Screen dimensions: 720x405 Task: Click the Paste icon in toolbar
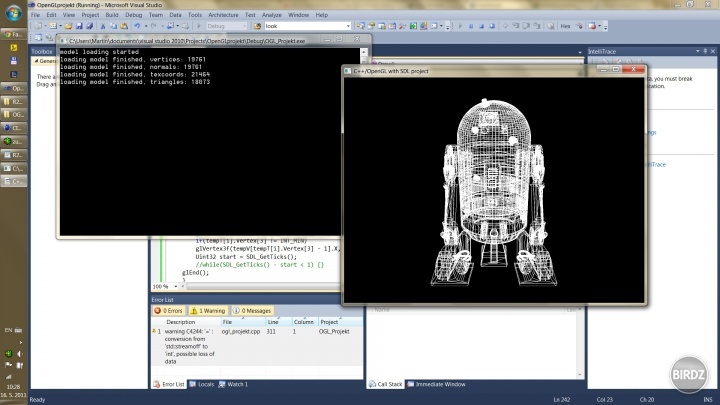tap(124, 26)
